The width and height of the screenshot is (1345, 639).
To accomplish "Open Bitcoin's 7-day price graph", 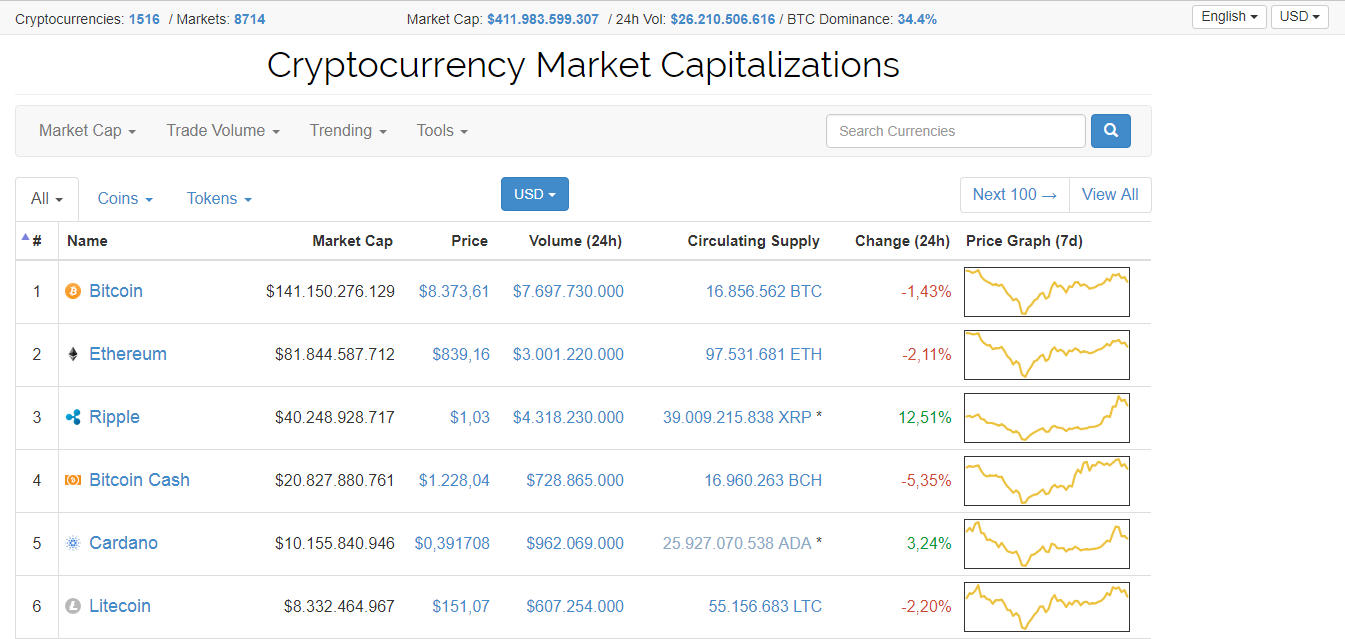I will point(1046,291).
